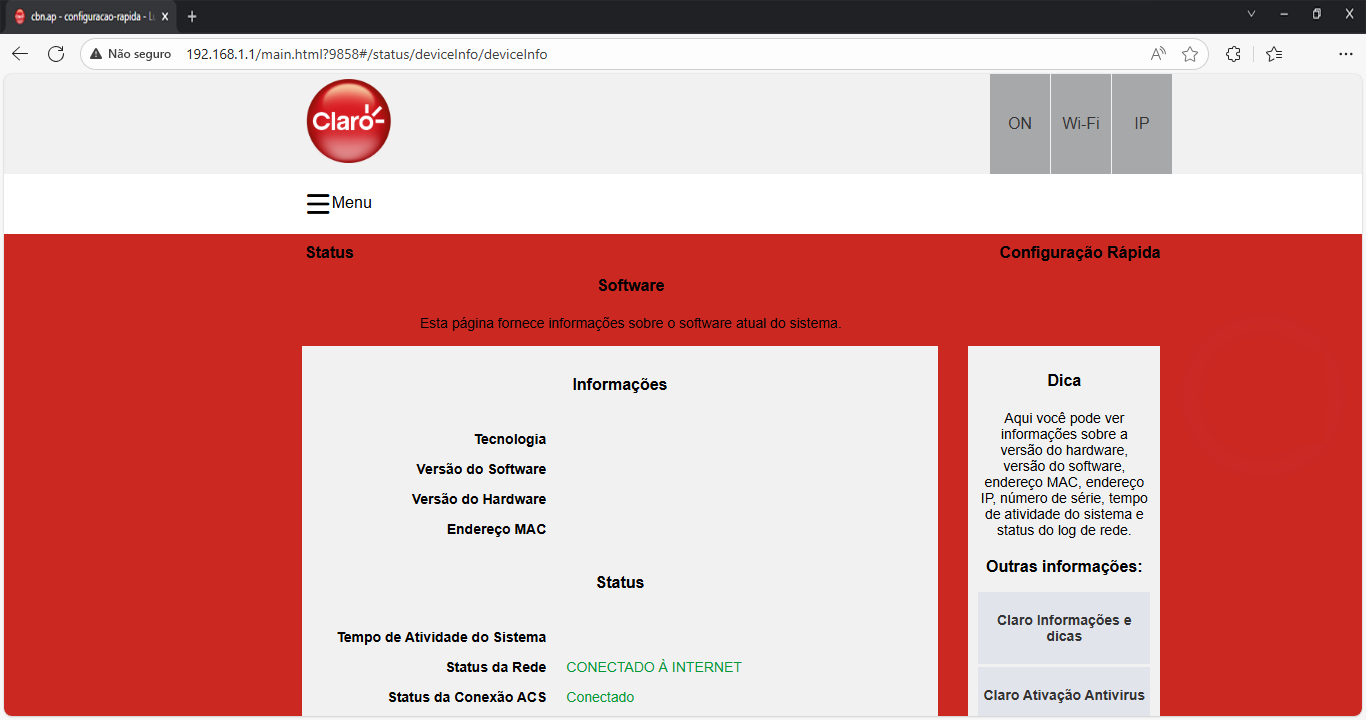This screenshot has height=720, width=1366.
Task: Open the Favorites list icon
Action: 1274,54
